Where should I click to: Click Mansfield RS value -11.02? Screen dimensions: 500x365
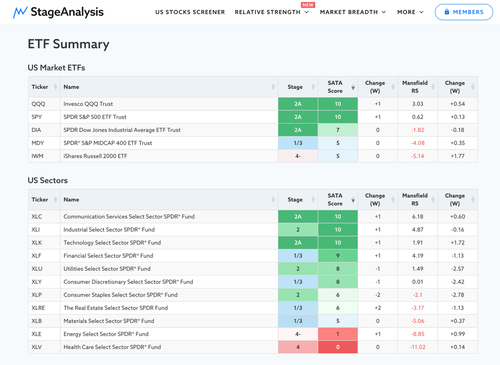point(418,347)
